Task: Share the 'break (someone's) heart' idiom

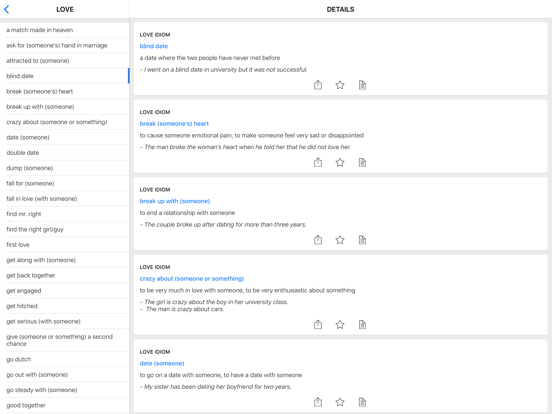Action: 318,162
